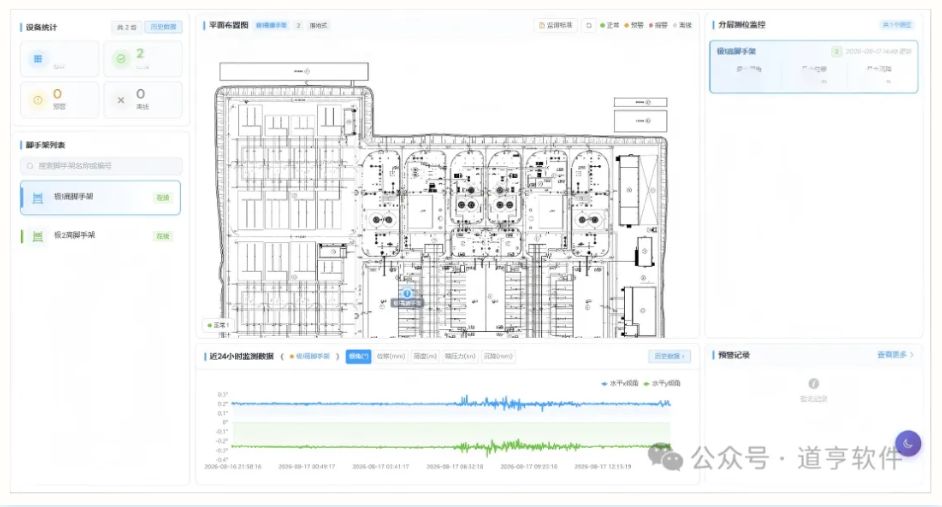The image size is (942, 507).
Task: Click the info icon in 预警记录 panel
Action: [813, 383]
